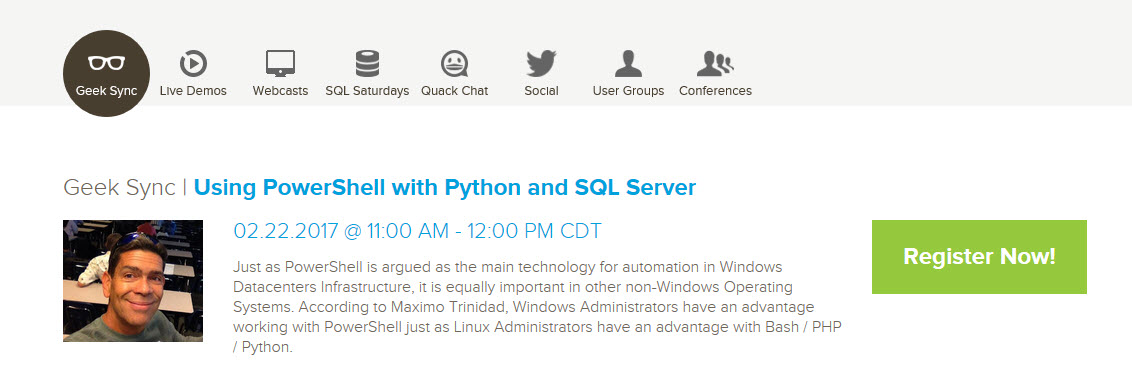Choose the SQL Saturdays text label

tap(367, 91)
